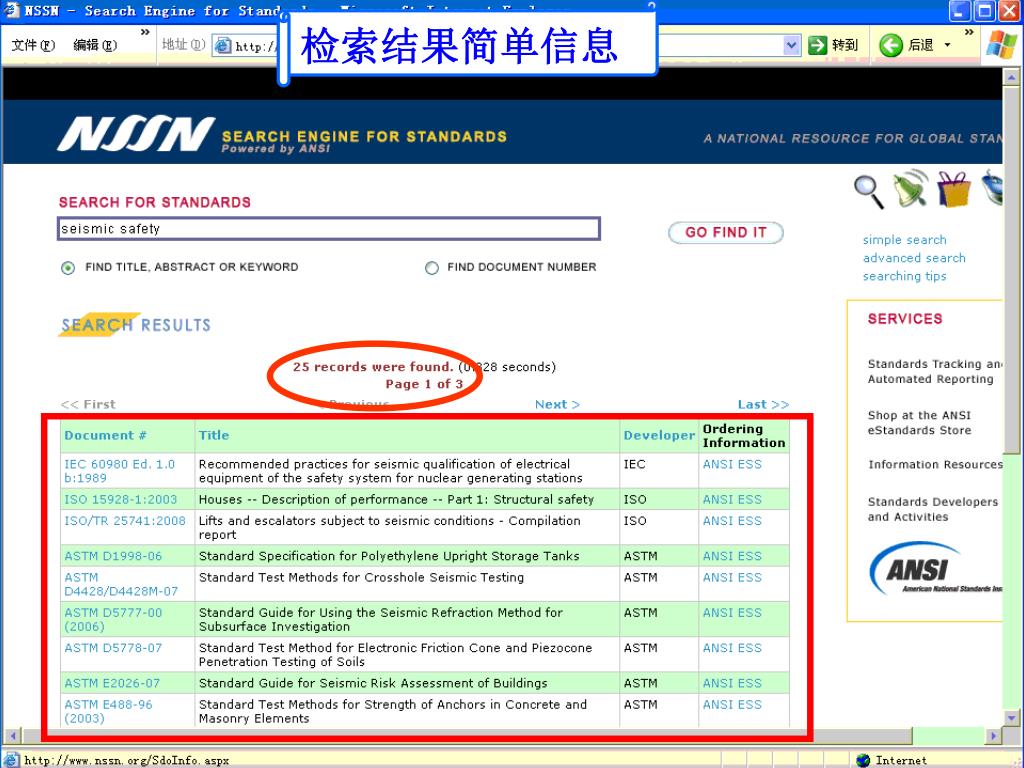Click the Internet zone globe icon

tap(863, 760)
